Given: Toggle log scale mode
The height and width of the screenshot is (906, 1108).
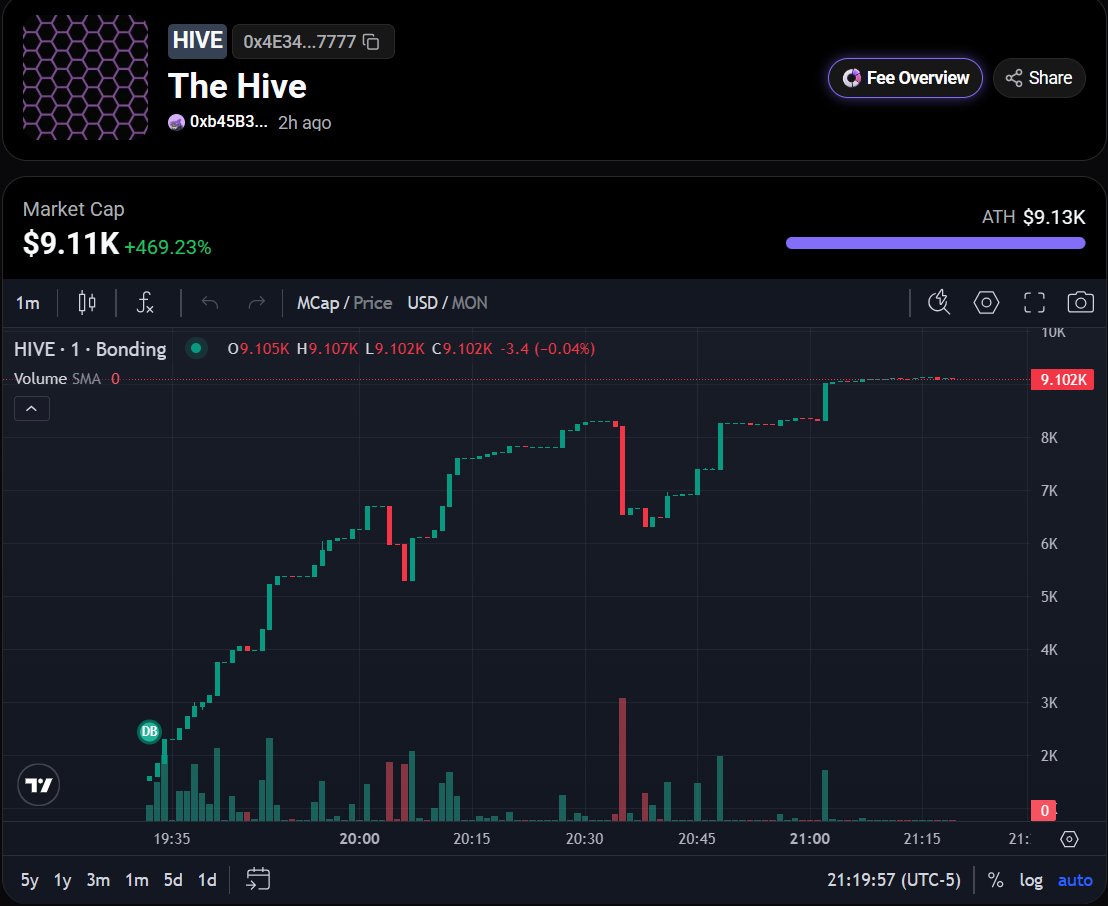Looking at the screenshot, I should click(x=1031, y=880).
